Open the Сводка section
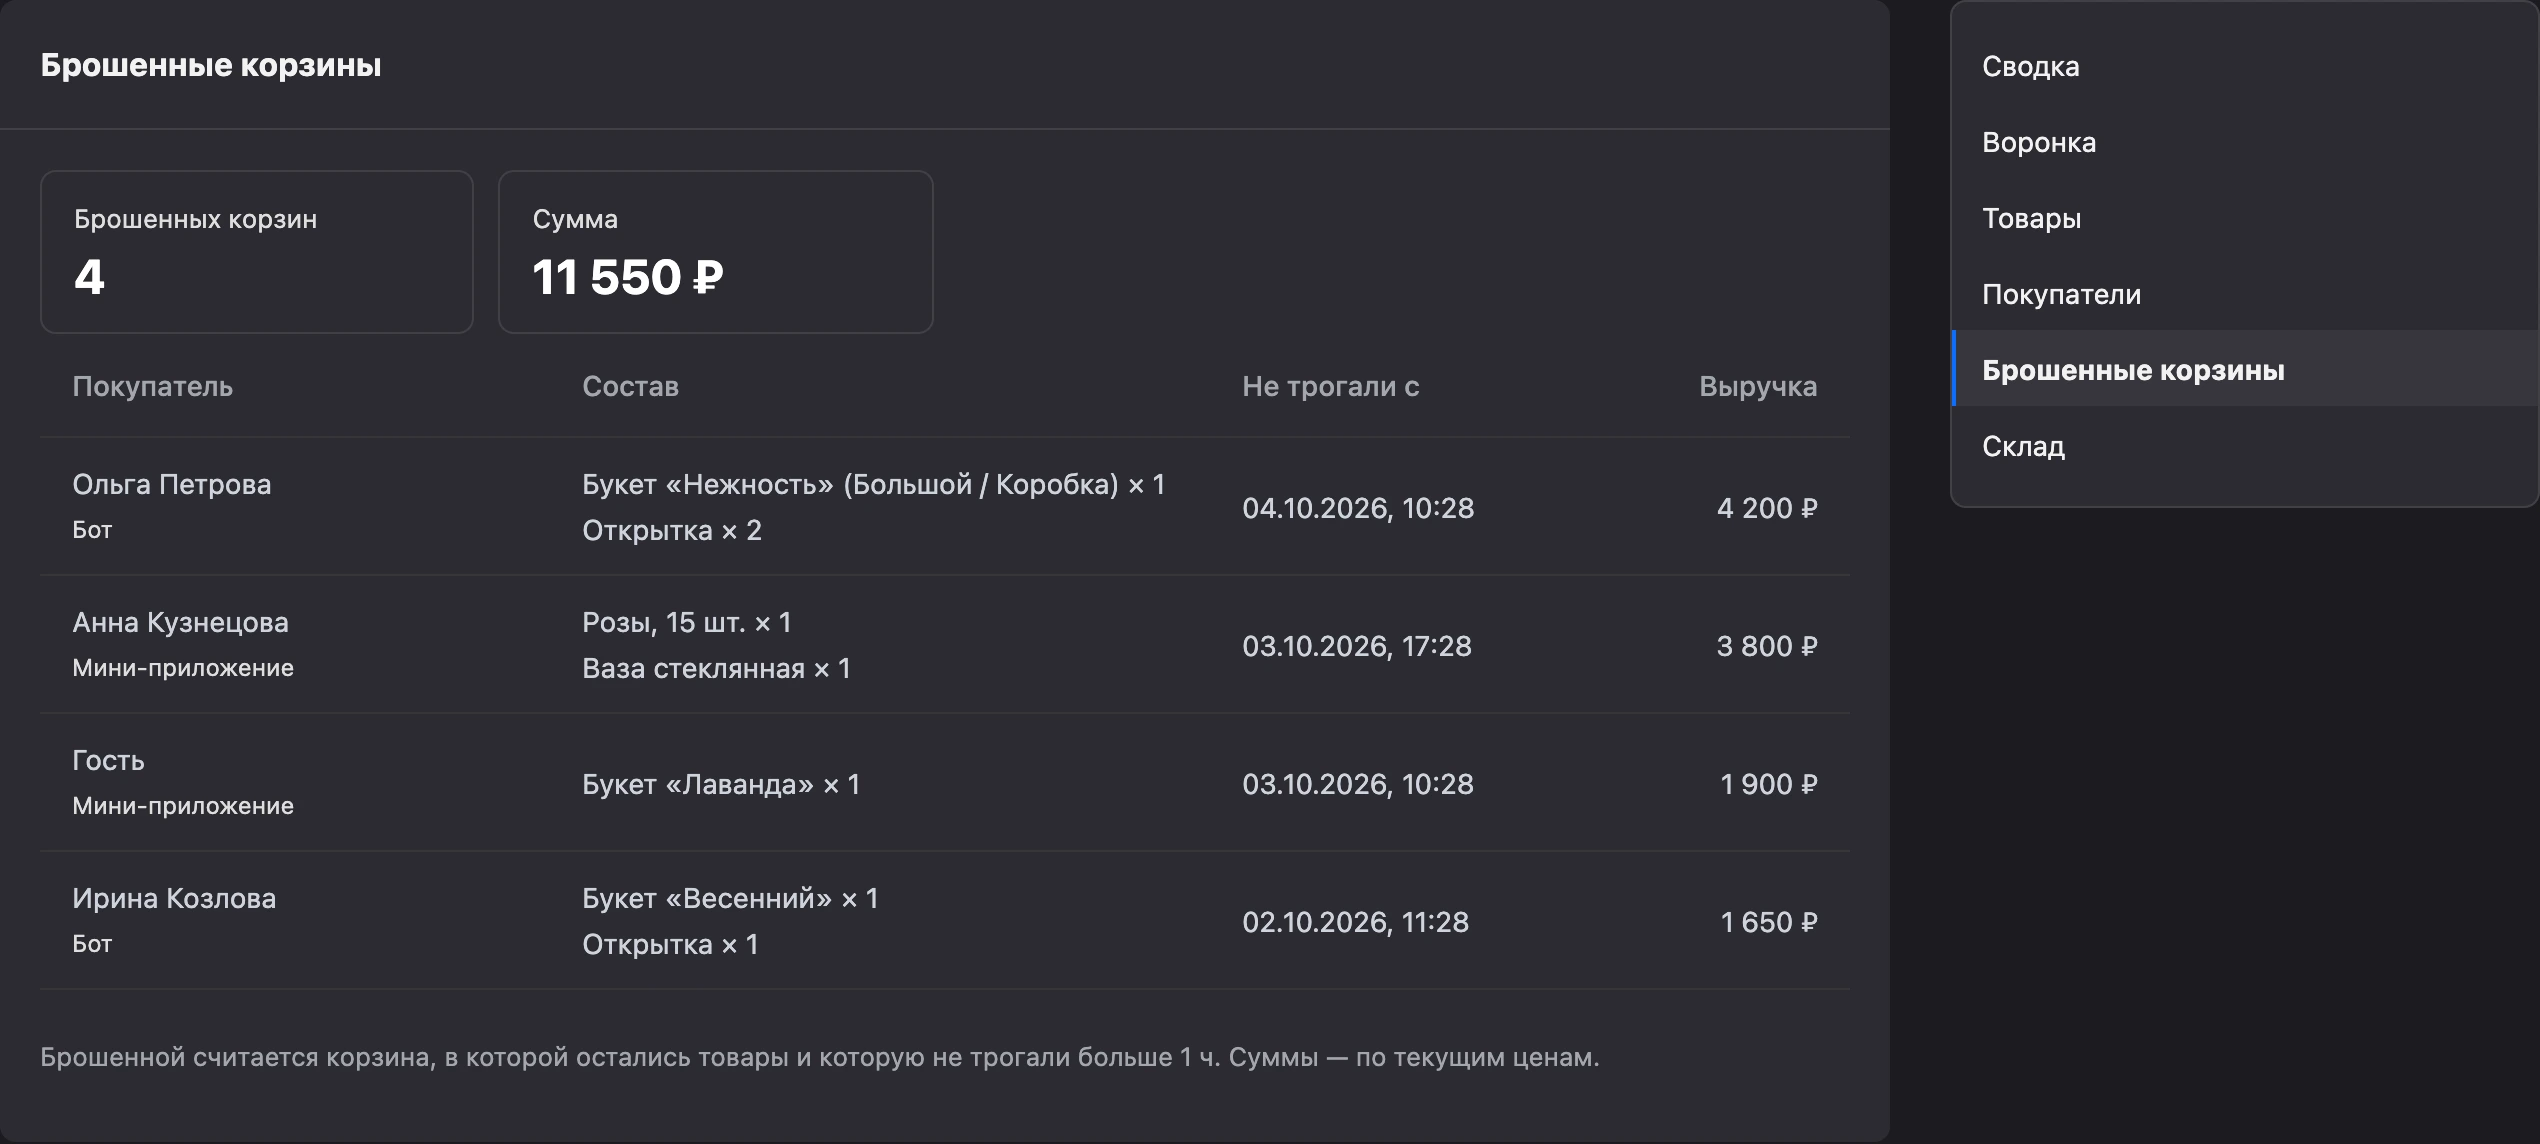Screen dimensions: 2540x1144 click(x=2245, y=66)
